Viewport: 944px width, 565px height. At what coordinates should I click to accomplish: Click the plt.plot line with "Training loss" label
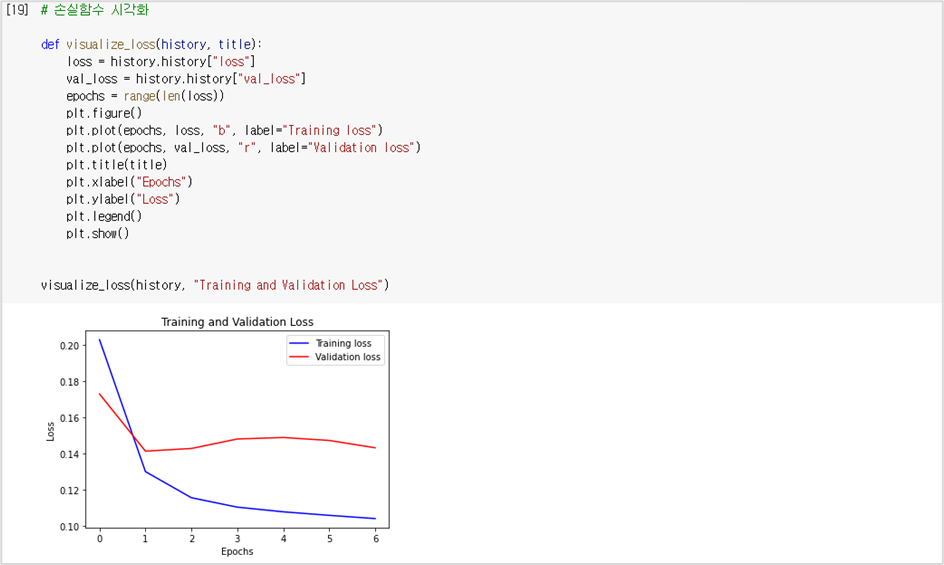(225, 131)
